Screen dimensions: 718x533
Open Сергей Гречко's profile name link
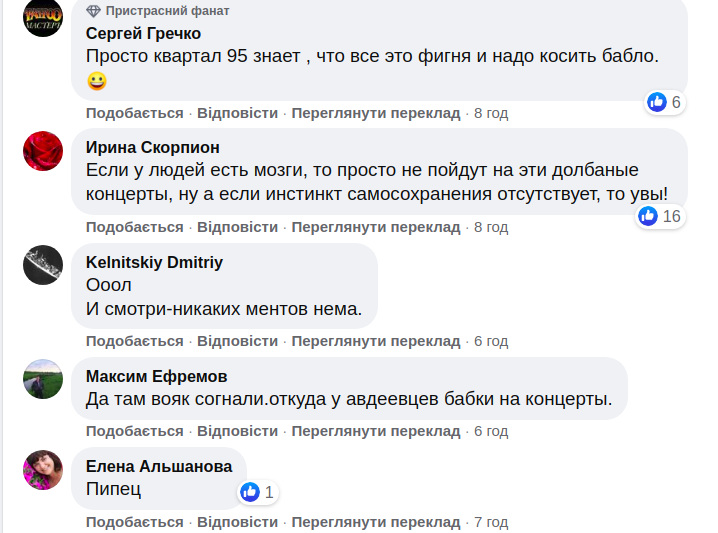pos(143,34)
